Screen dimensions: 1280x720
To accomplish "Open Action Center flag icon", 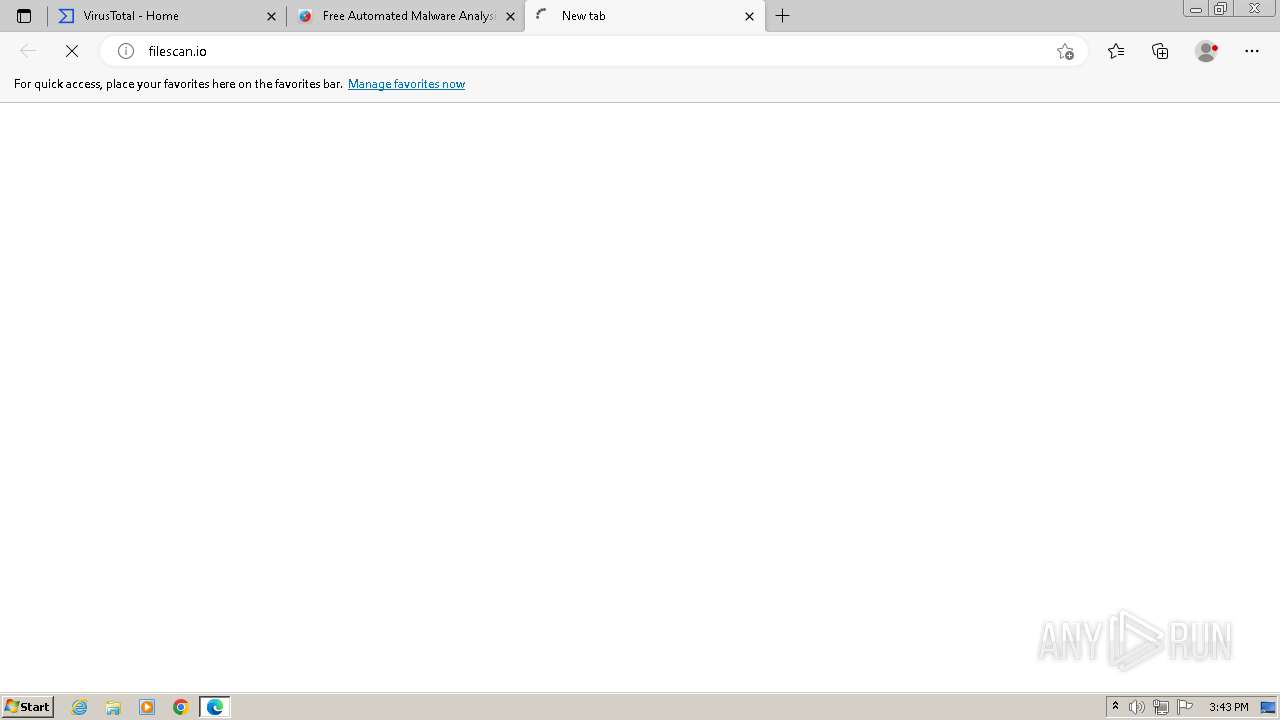I will point(1185,707).
